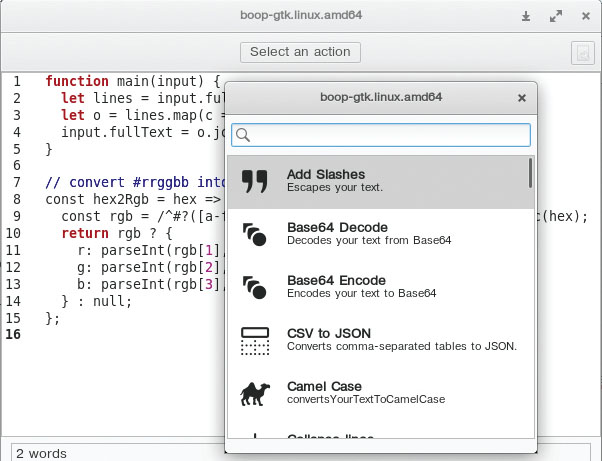Click the Base64 Encode script icon

(x=255, y=287)
